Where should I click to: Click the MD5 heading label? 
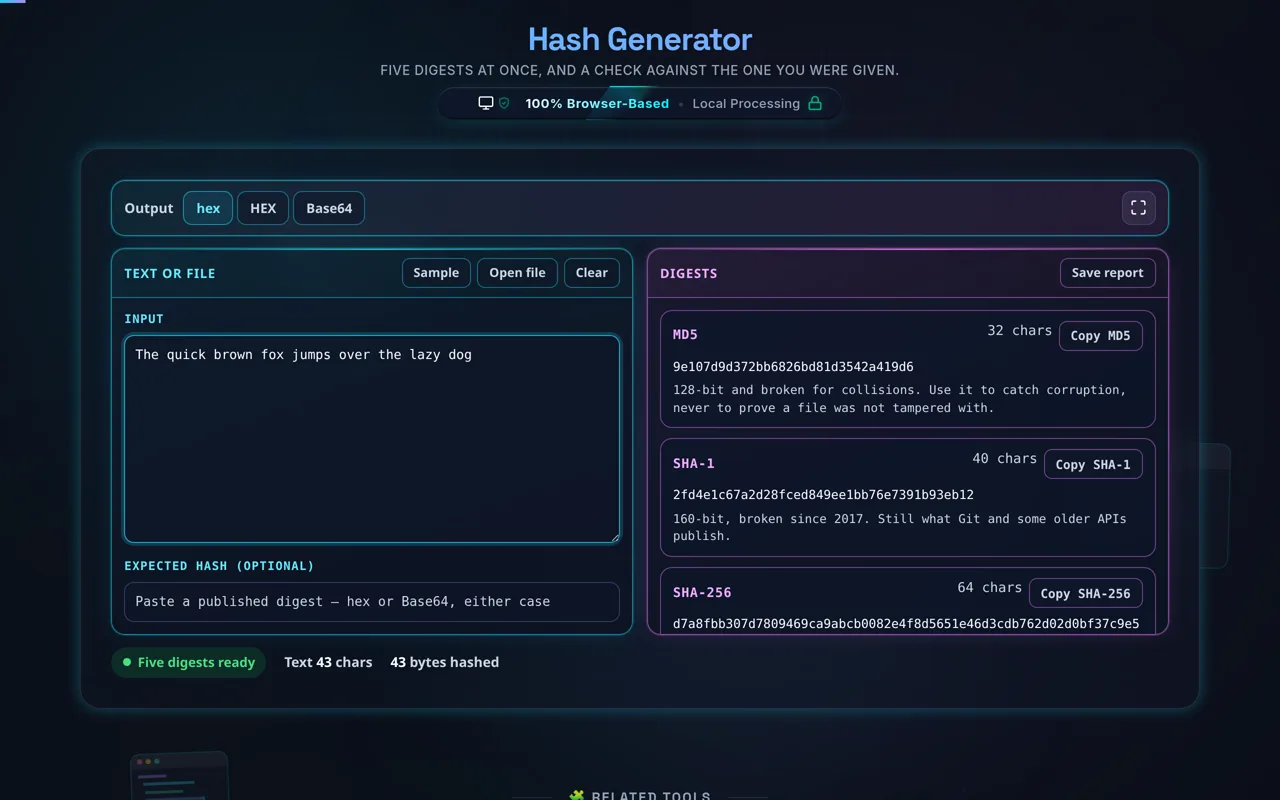685,334
